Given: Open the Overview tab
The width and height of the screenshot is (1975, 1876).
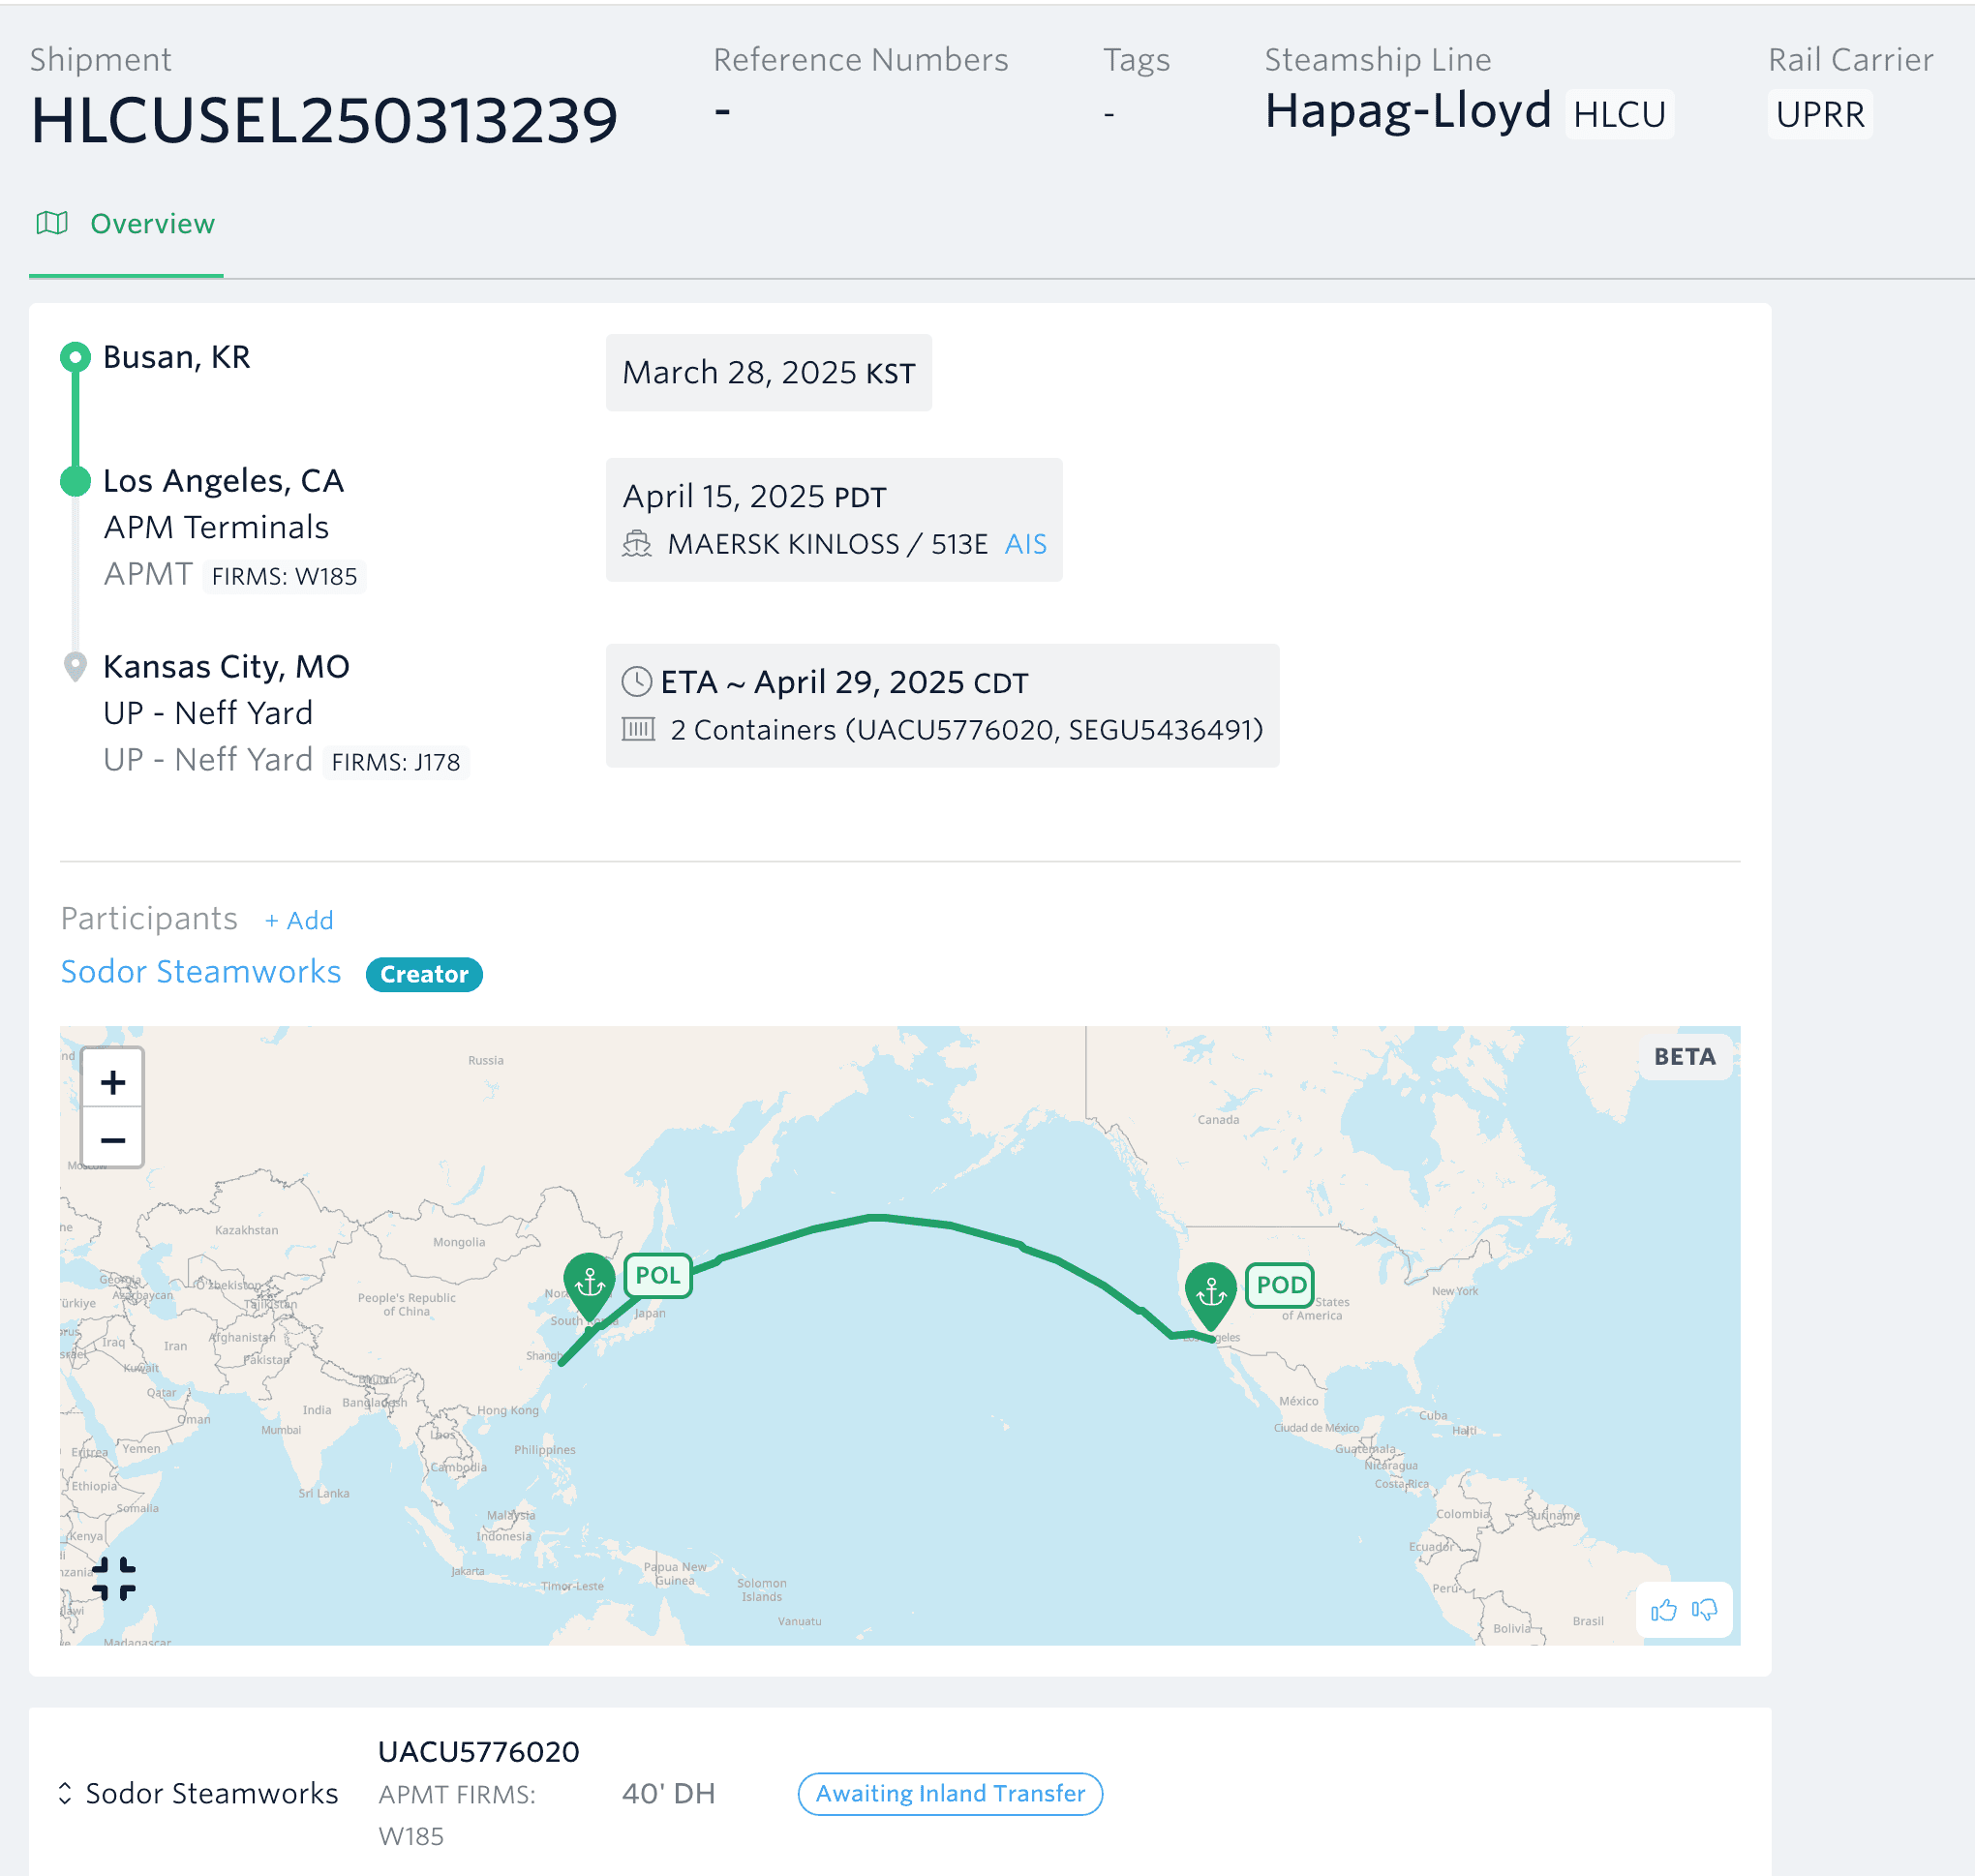Looking at the screenshot, I should point(126,224).
